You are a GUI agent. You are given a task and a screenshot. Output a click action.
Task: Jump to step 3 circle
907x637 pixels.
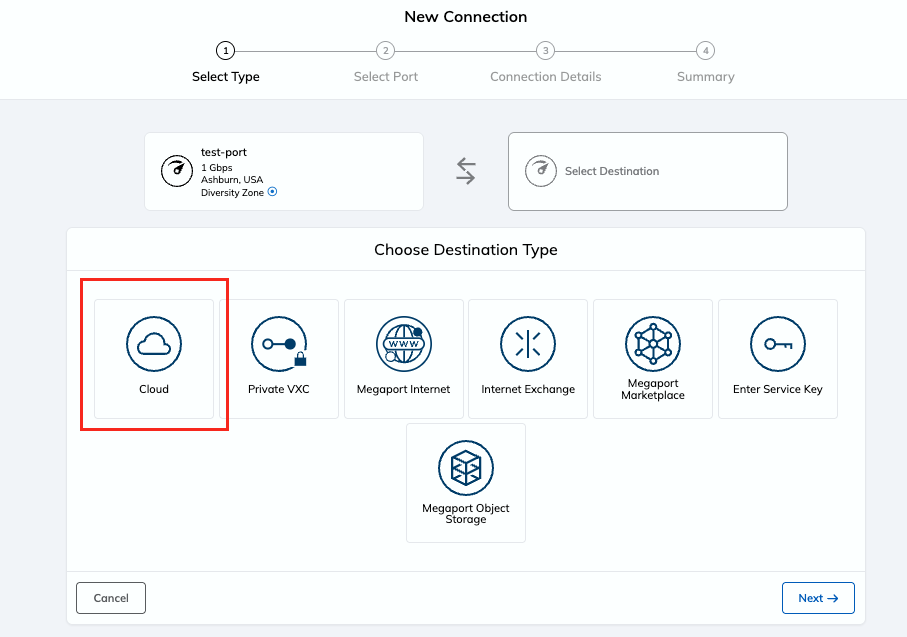pyautogui.click(x=545, y=51)
